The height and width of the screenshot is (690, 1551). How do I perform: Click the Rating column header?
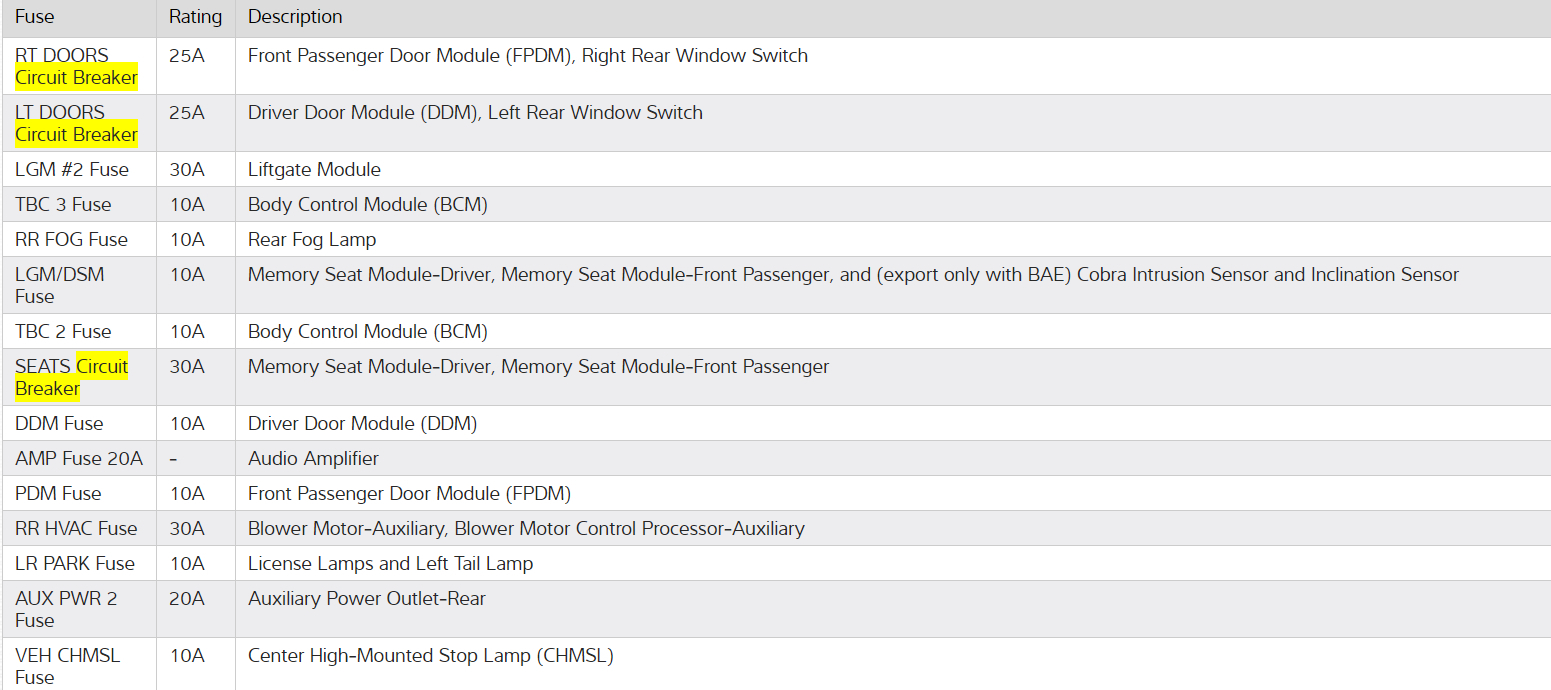coord(195,17)
